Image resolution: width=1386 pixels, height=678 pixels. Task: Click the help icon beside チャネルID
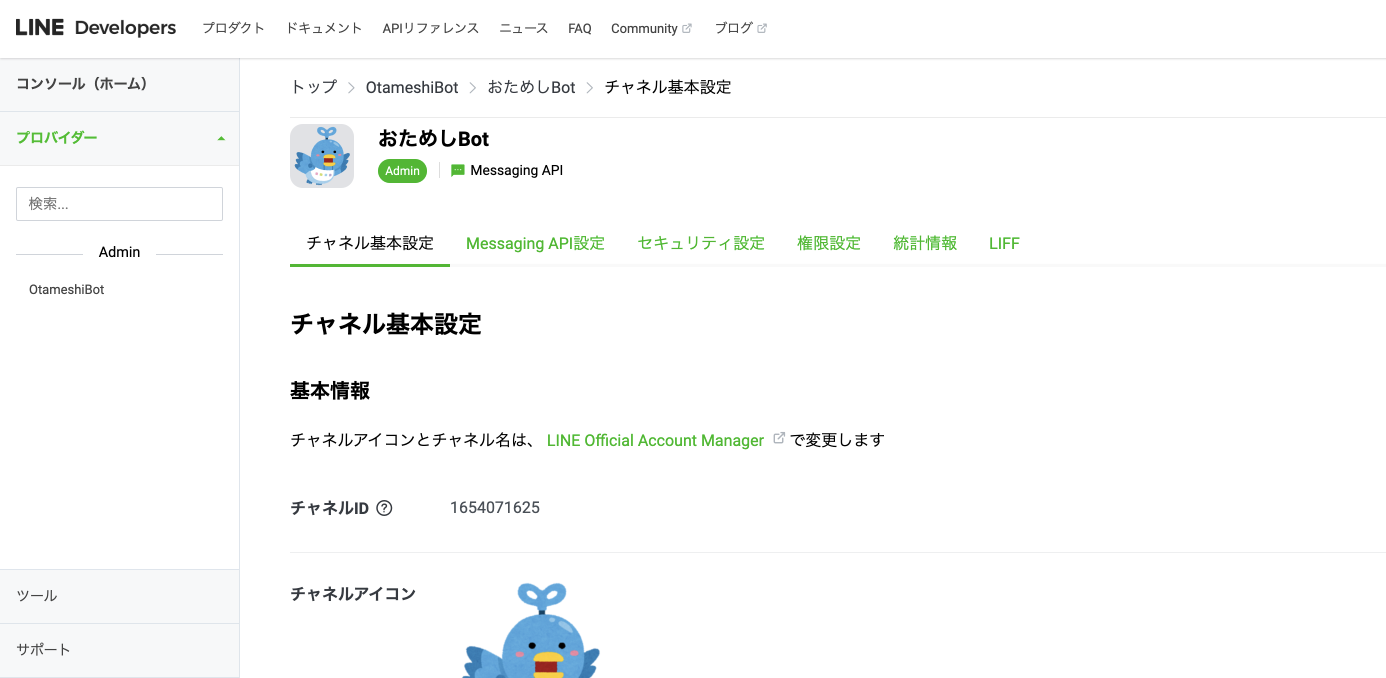point(384,508)
